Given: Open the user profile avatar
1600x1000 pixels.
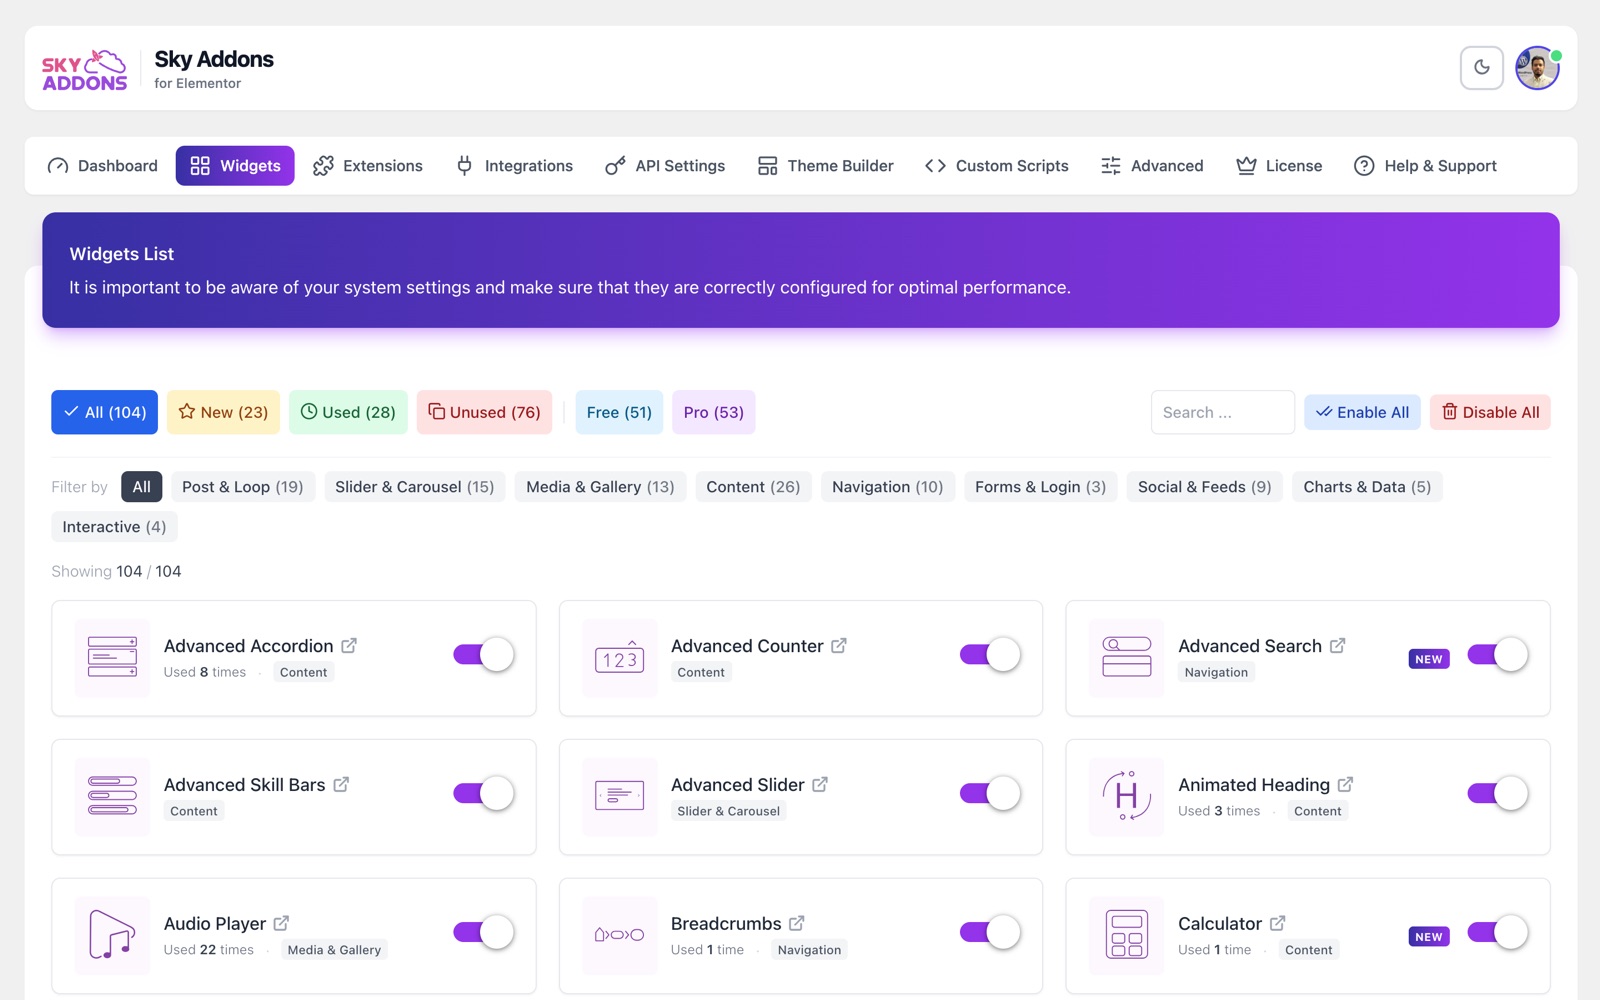Looking at the screenshot, I should (1537, 68).
